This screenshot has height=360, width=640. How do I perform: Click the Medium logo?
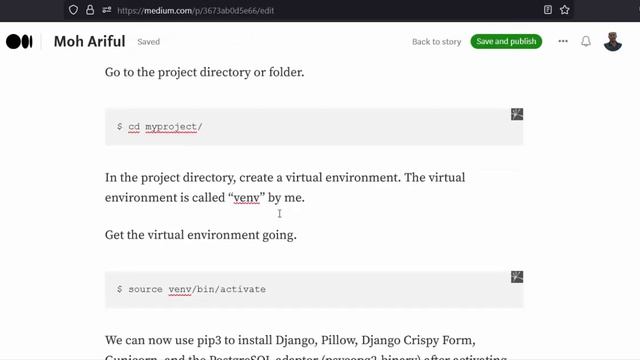(x=19, y=42)
